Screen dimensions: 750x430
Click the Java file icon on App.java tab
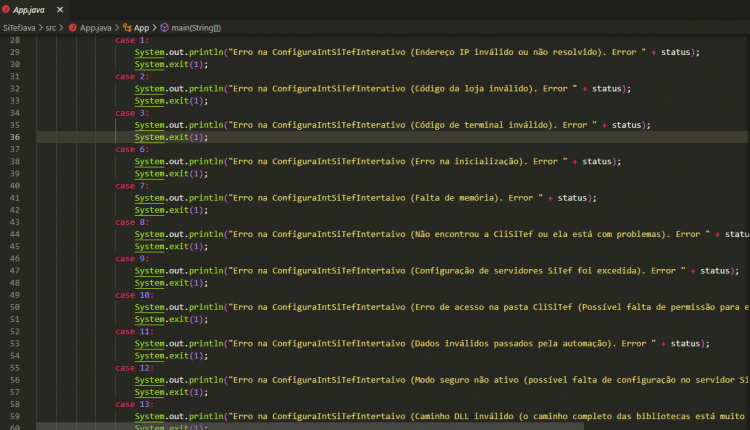6,9
